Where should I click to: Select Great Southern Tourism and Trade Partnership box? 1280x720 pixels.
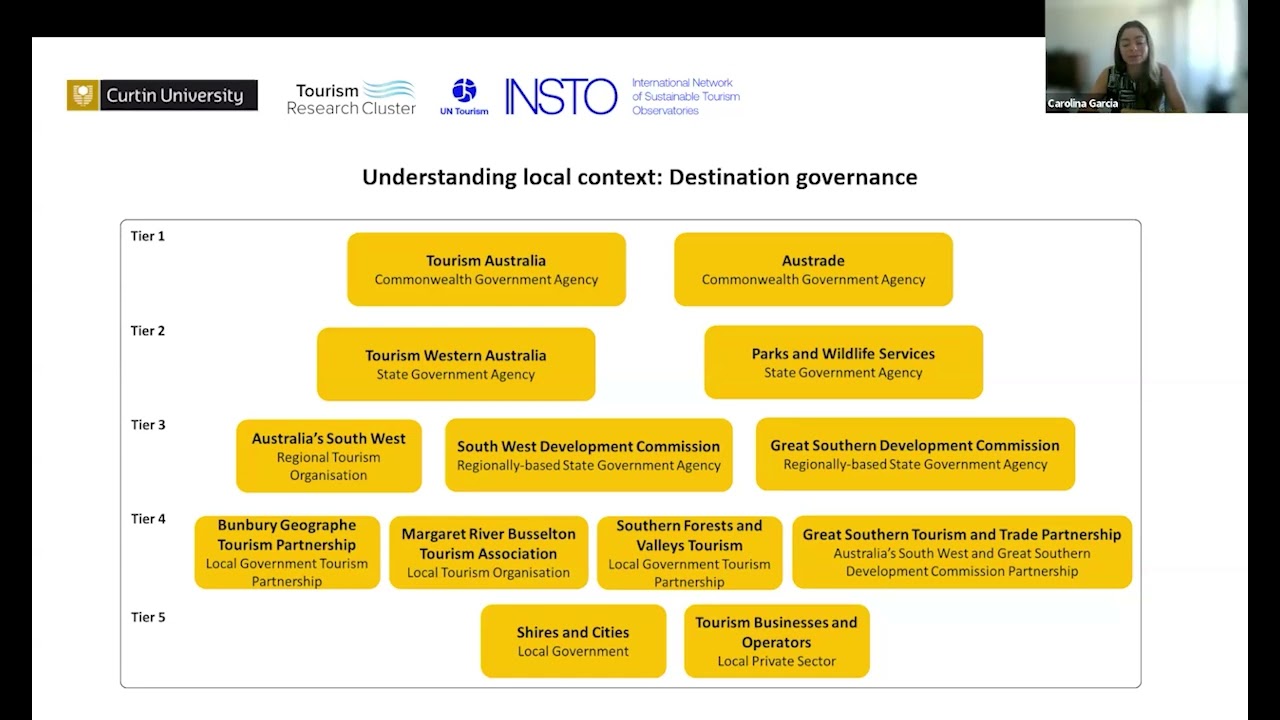pos(962,552)
